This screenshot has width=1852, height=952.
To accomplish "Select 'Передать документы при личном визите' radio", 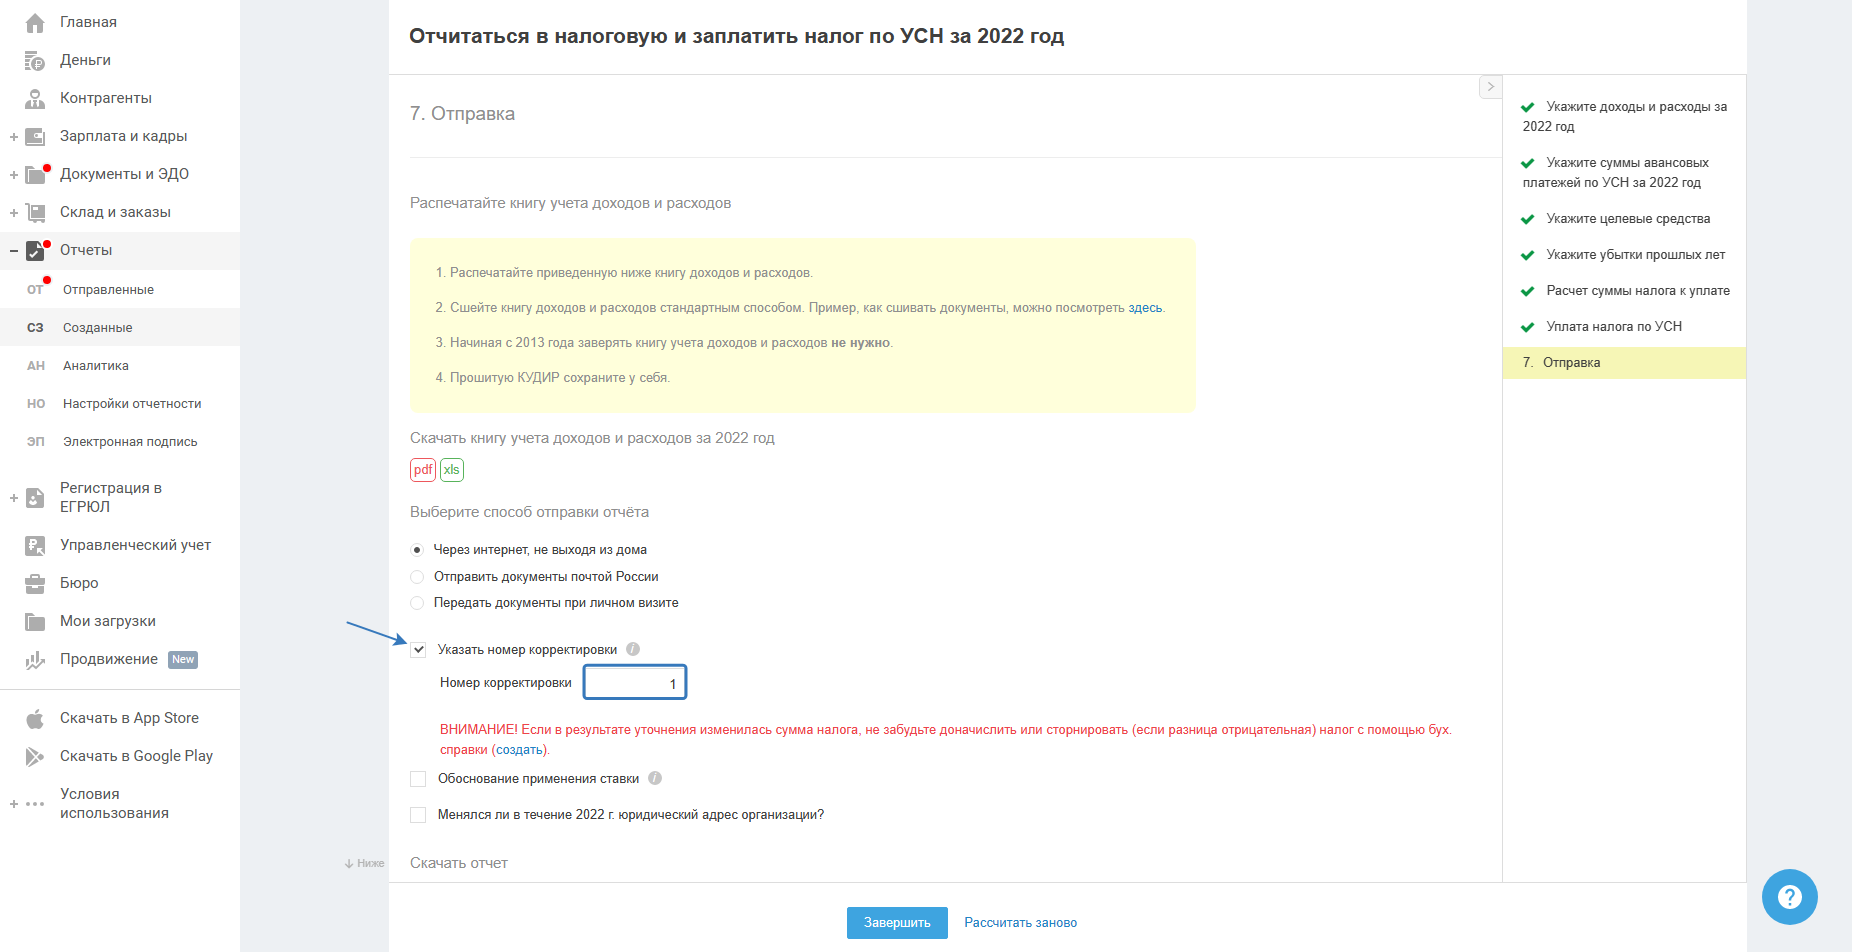I will pos(417,603).
